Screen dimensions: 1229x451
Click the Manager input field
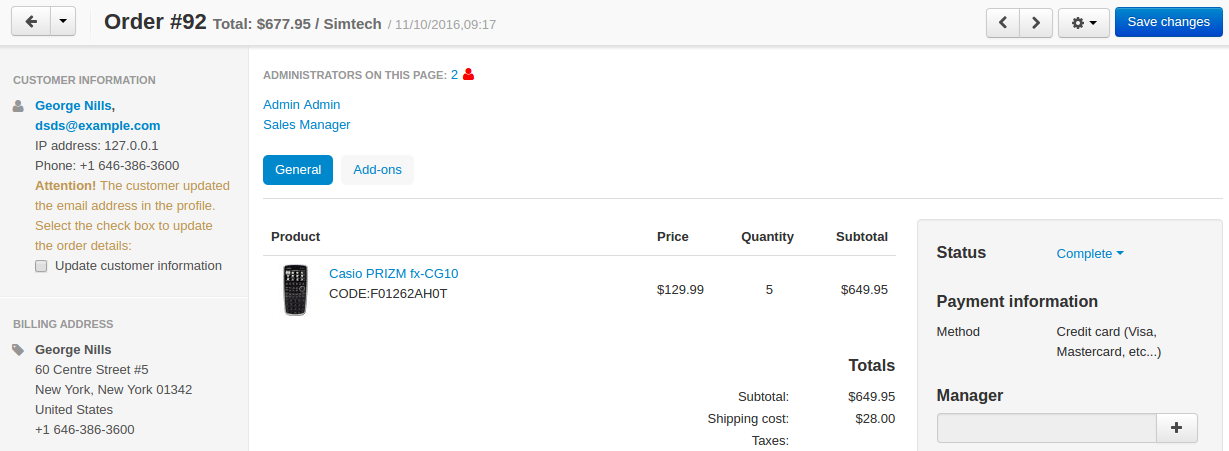click(x=1047, y=428)
